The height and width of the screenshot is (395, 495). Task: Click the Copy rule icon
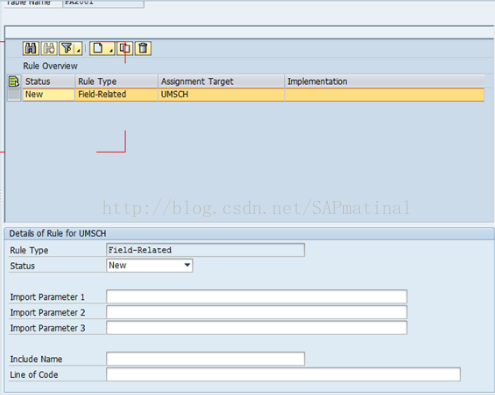(x=125, y=48)
